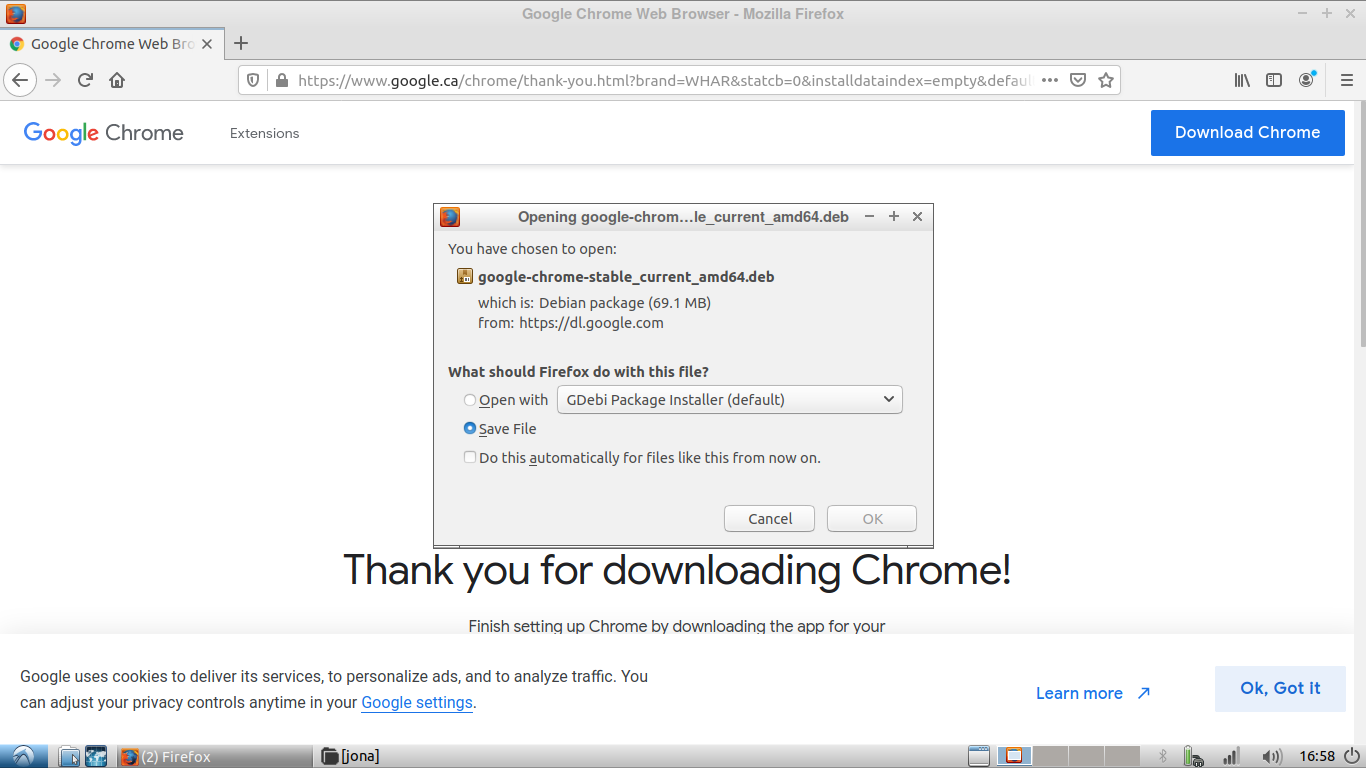
Task: Click the forward navigation arrow
Action: (x=53, y=80)
